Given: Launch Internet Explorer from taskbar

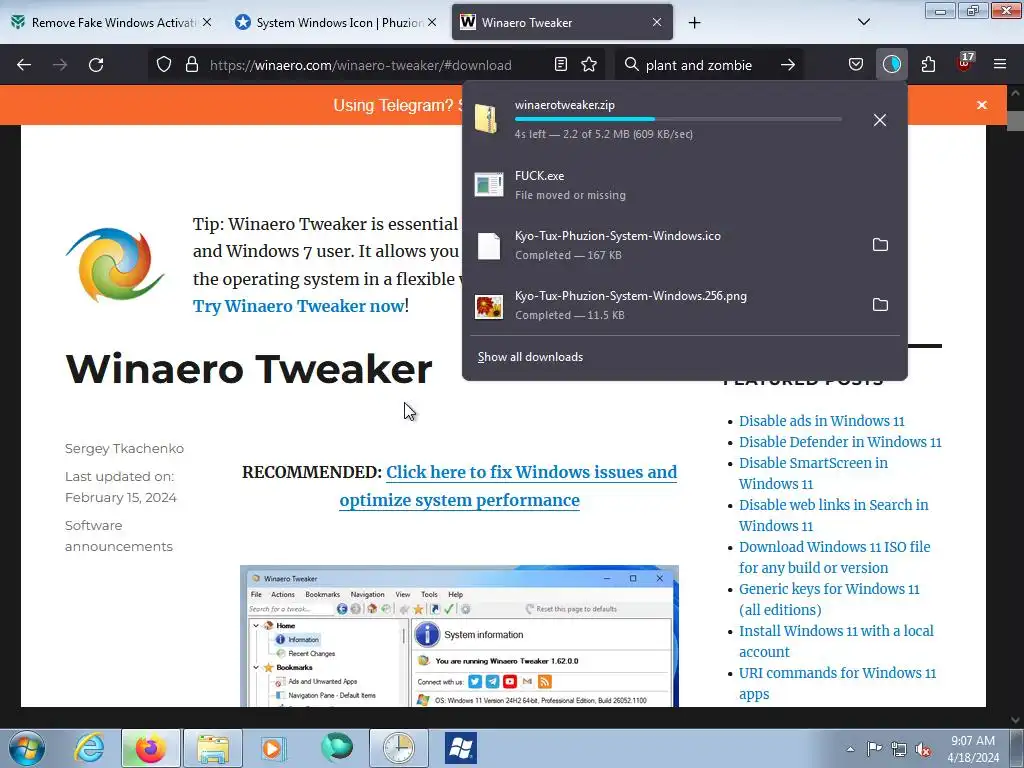Looking at the screenshot, I should click(89, 748).
